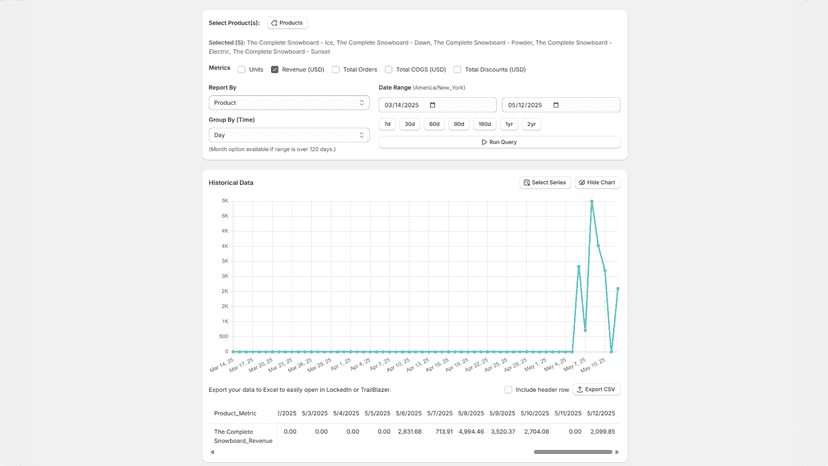The image size is (828, 466).
Task: Uncheck the Revenue (USD) metric
Action: pos(275,69)
